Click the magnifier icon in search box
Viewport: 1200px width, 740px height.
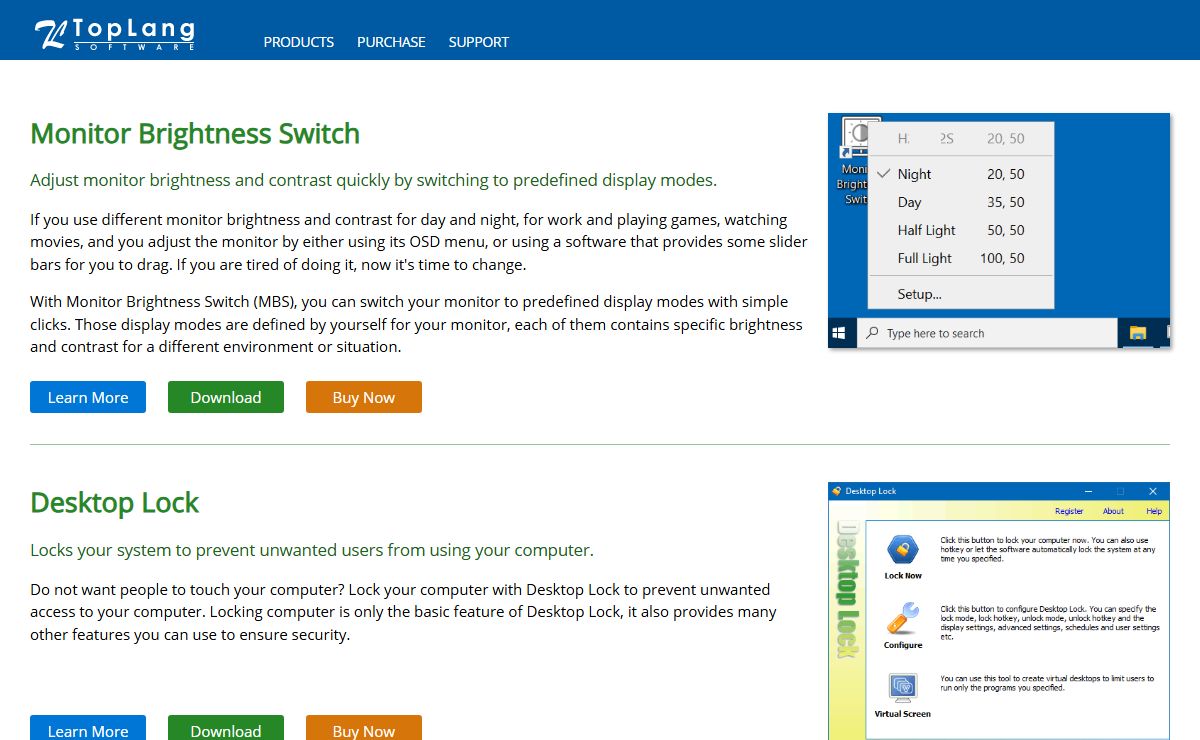point(873,333)
